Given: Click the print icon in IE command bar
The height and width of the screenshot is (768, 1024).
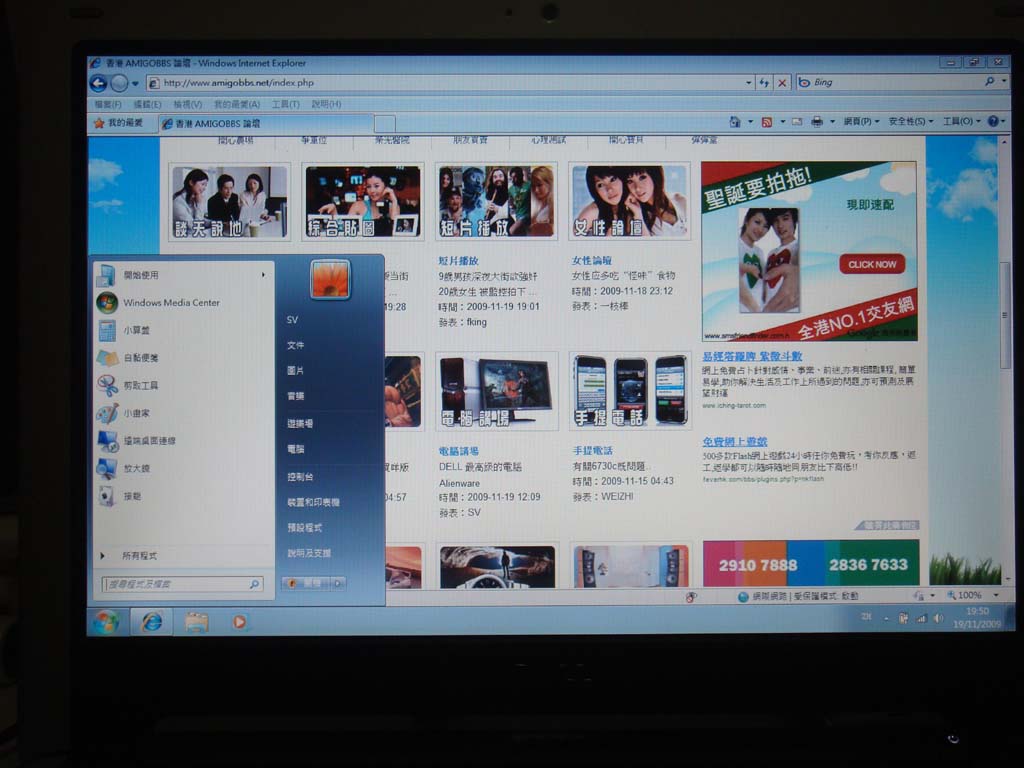Looking at the screenshot, I should 817,121.
